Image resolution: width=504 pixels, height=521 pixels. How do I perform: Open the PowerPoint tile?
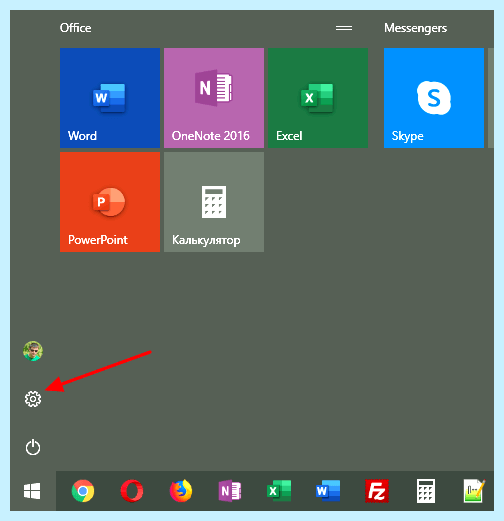click(x=110, y=202)
